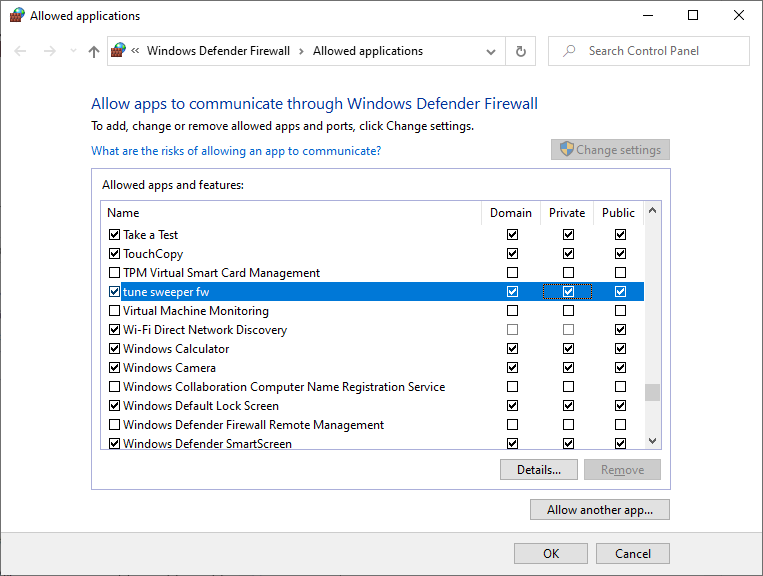Refresh the Allowed applications page

521,51
